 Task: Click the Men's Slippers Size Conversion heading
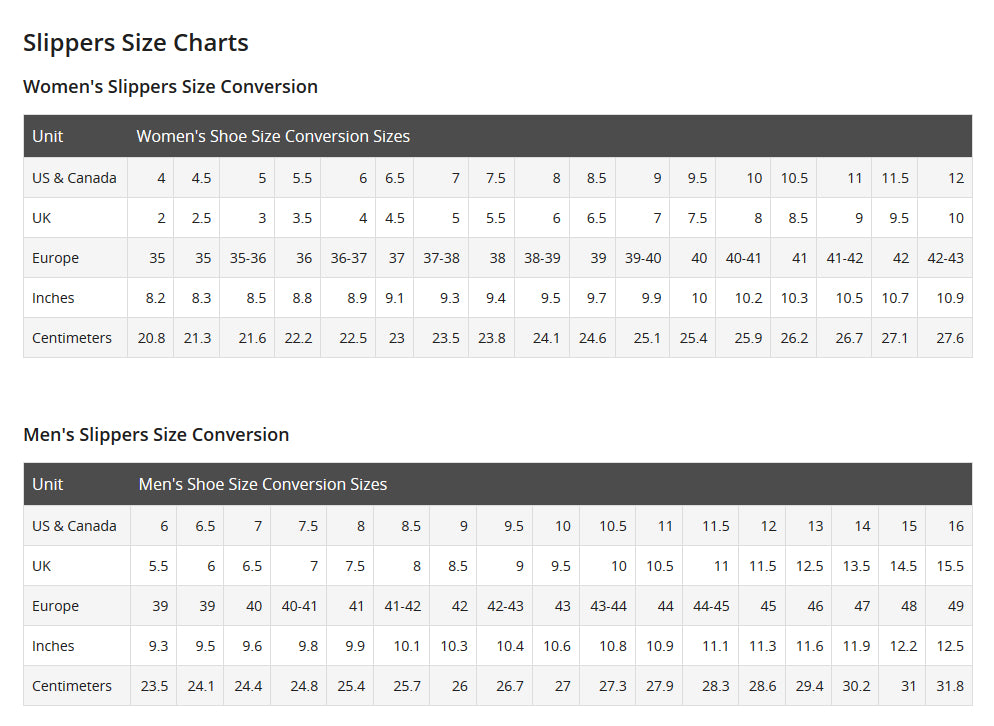click(156, 435)
